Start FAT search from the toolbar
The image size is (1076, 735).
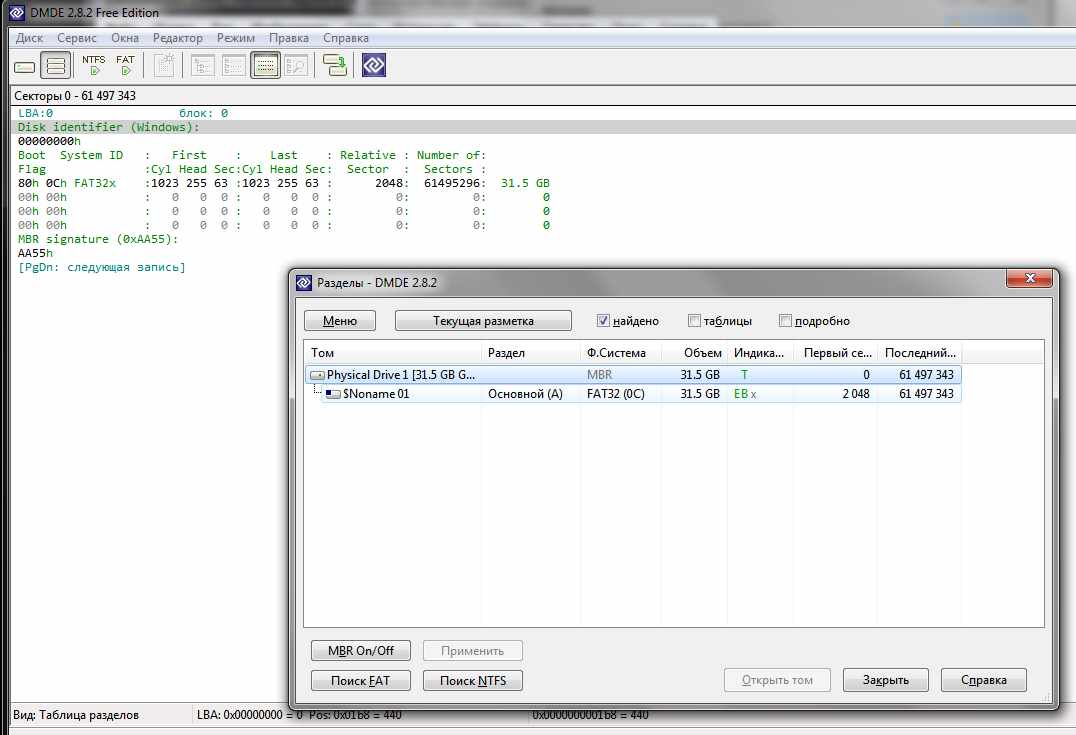coord(125,66)
